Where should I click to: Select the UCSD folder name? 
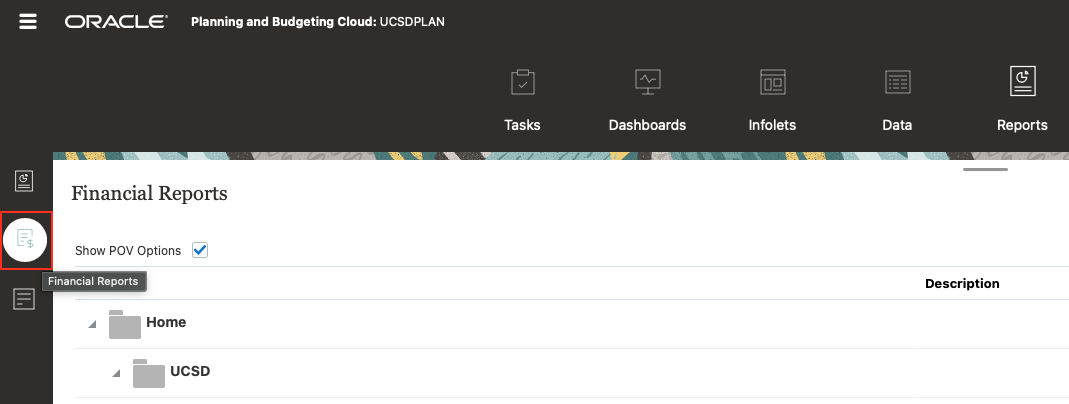[190, 372]
